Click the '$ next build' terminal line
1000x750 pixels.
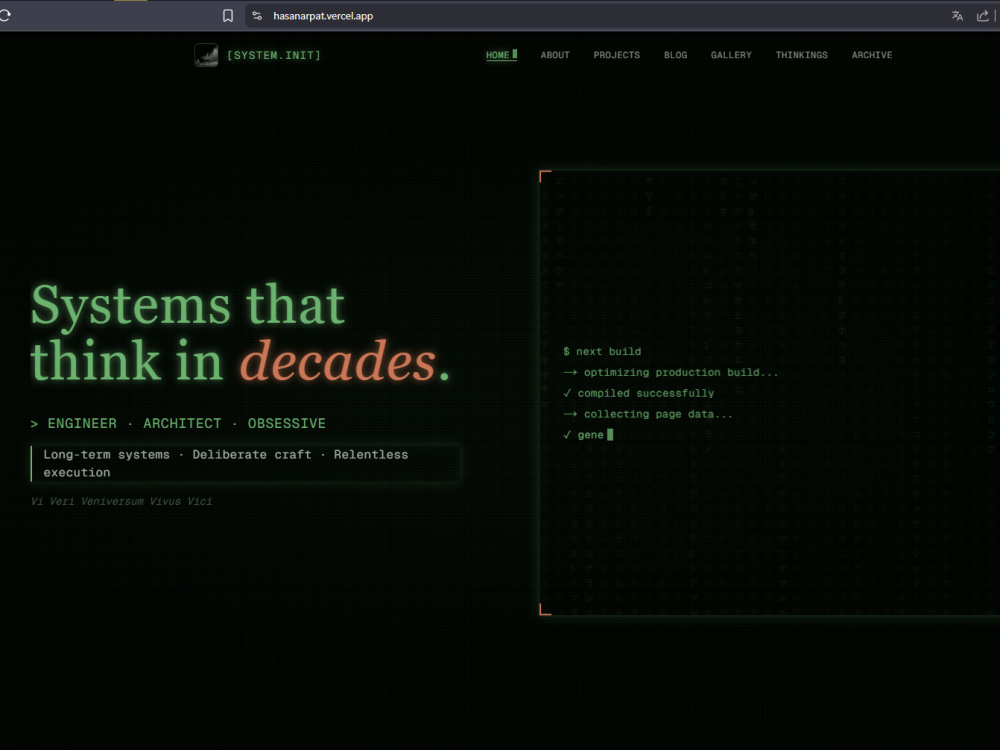pyautogui.click(x=602, y=351)
